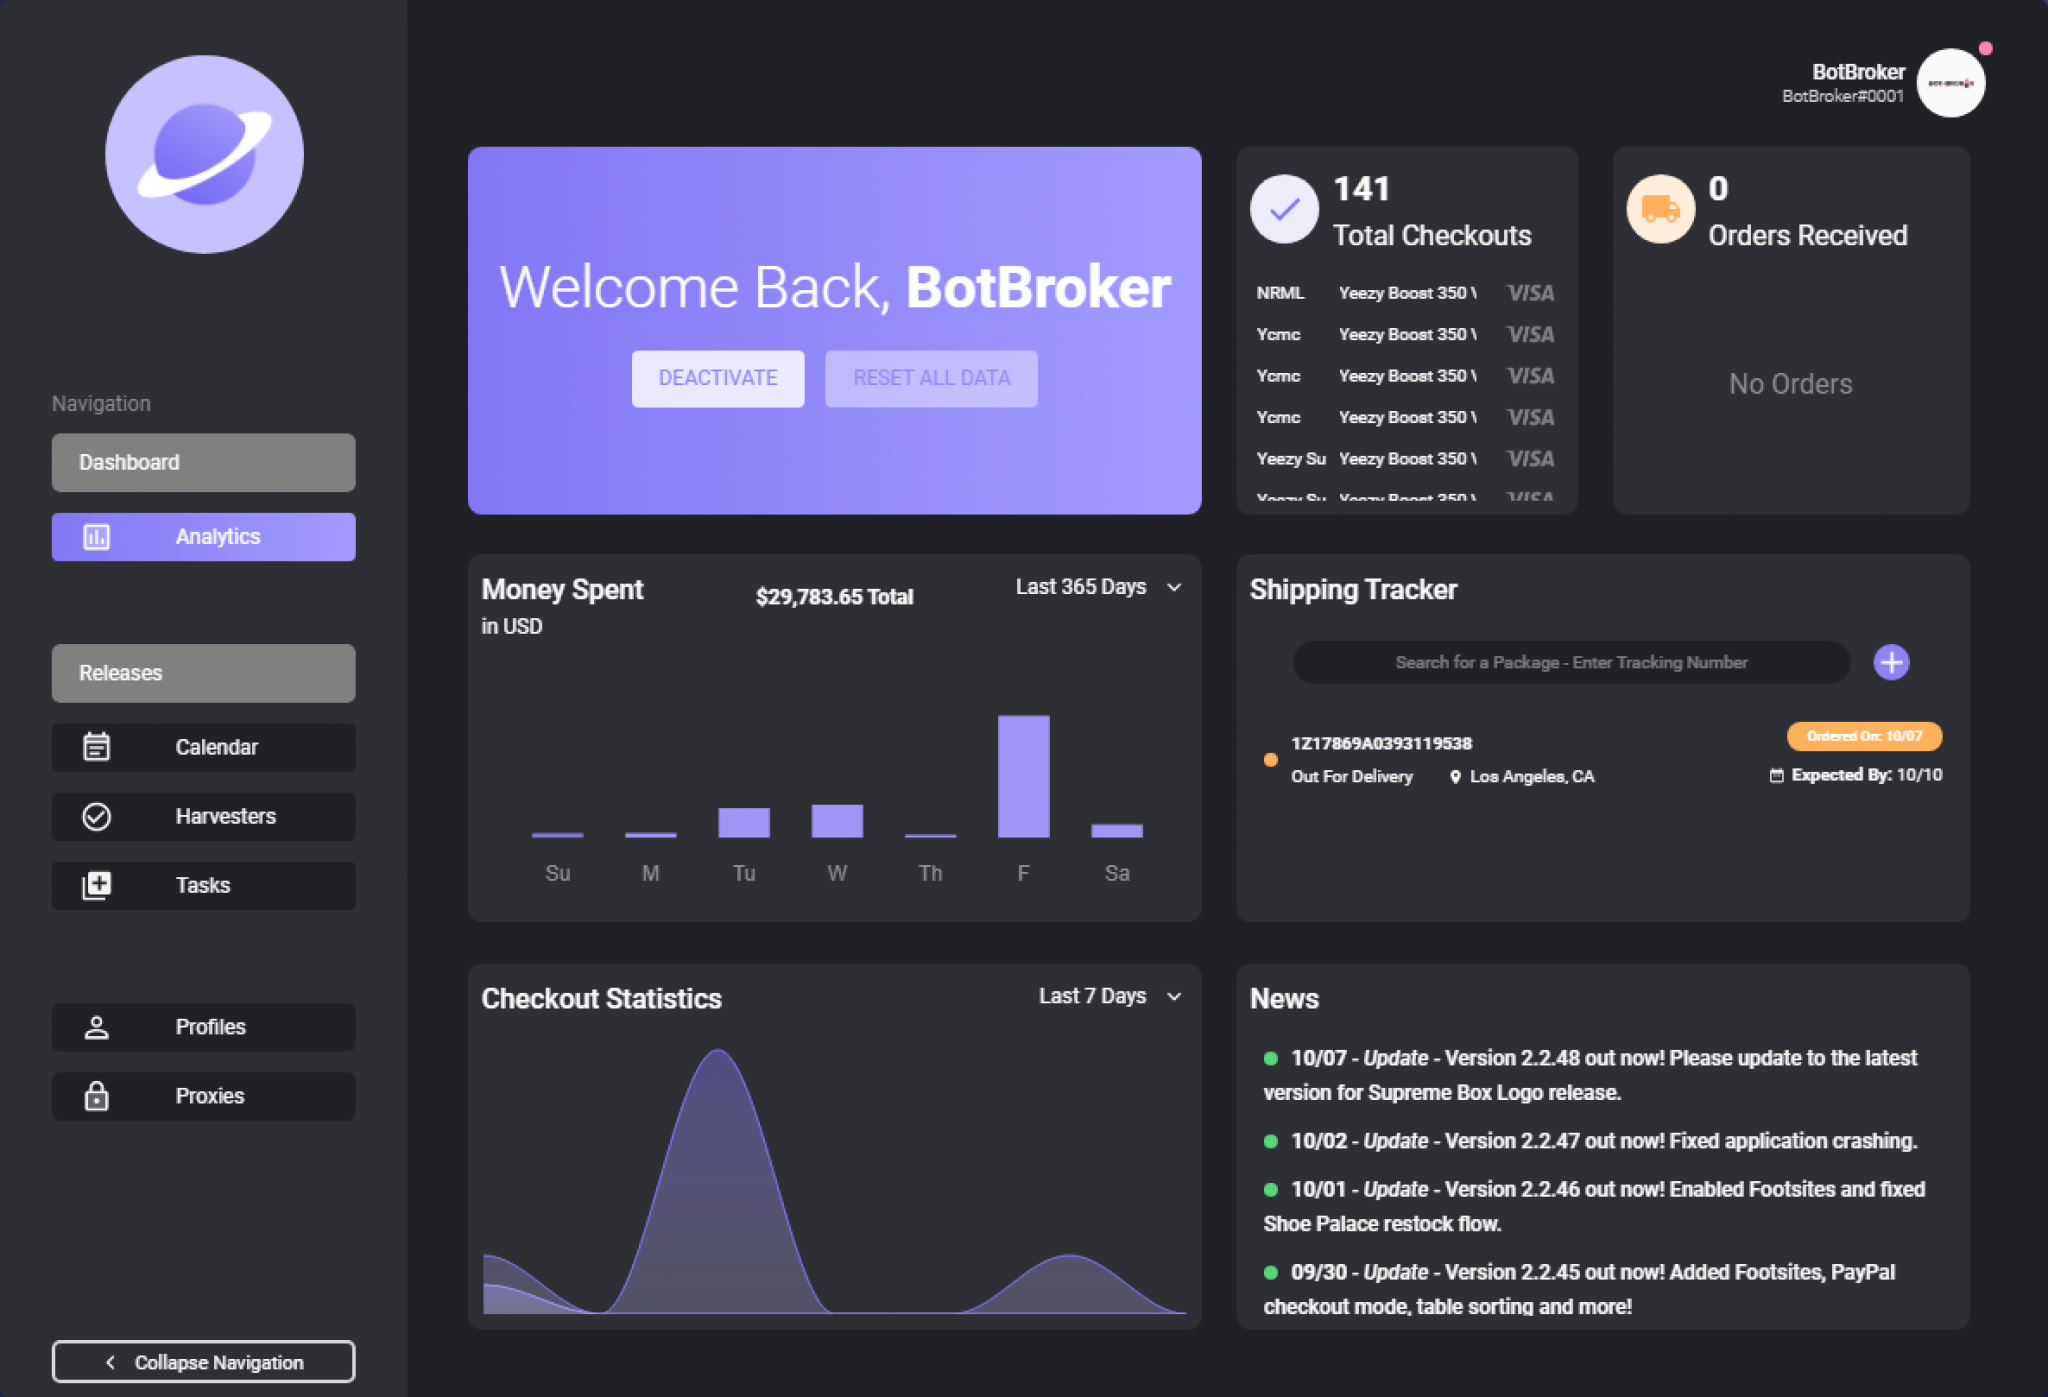Click the RESET ALL DATA button

931,378
